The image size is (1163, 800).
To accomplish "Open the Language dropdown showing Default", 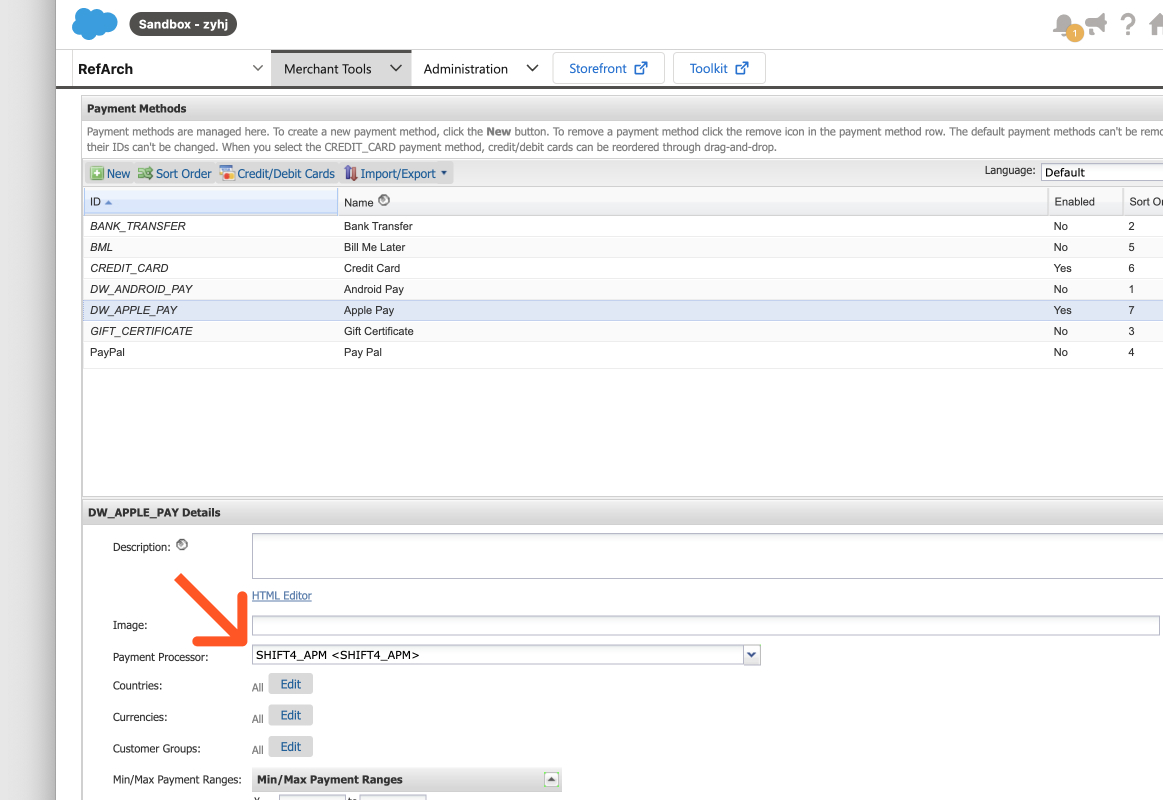I will pos(1101,172).
